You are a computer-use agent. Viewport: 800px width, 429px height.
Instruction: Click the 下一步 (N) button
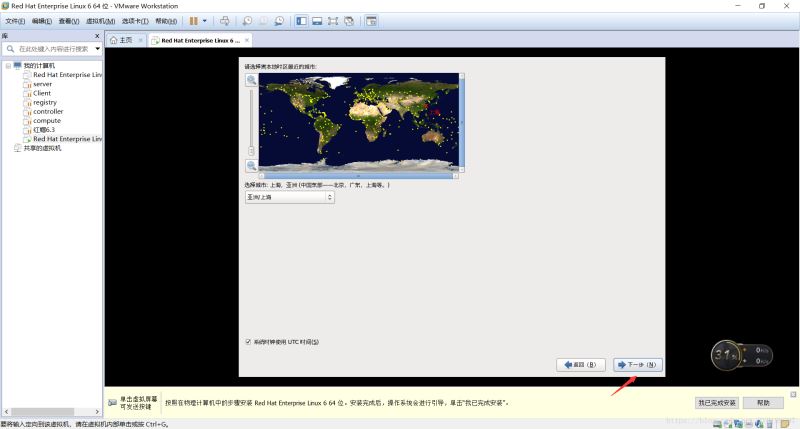[637, 365]
